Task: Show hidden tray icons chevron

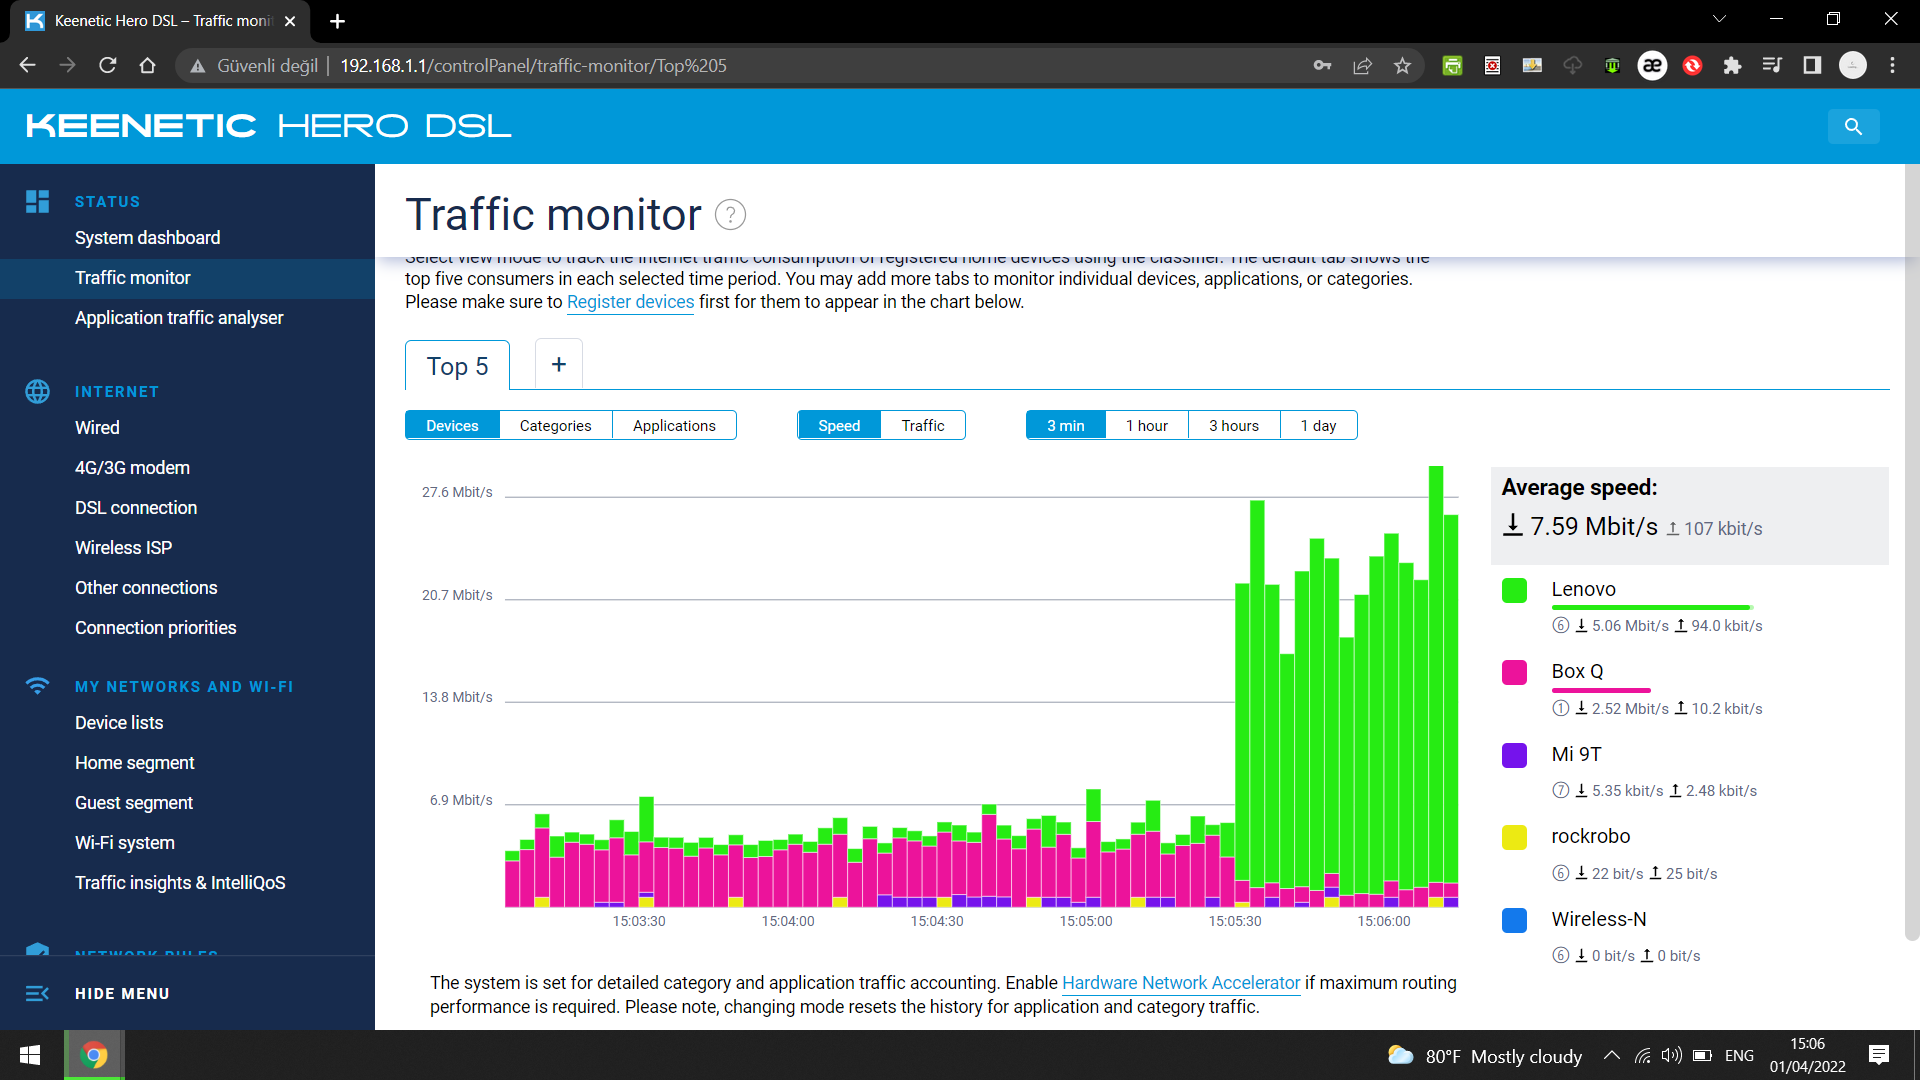Action: 1611,1055
